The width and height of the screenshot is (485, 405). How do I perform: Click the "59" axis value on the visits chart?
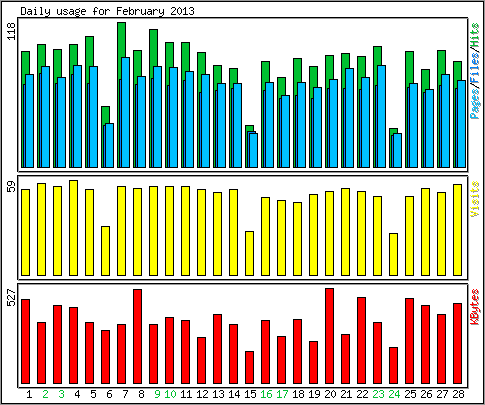tap(12, 186)
